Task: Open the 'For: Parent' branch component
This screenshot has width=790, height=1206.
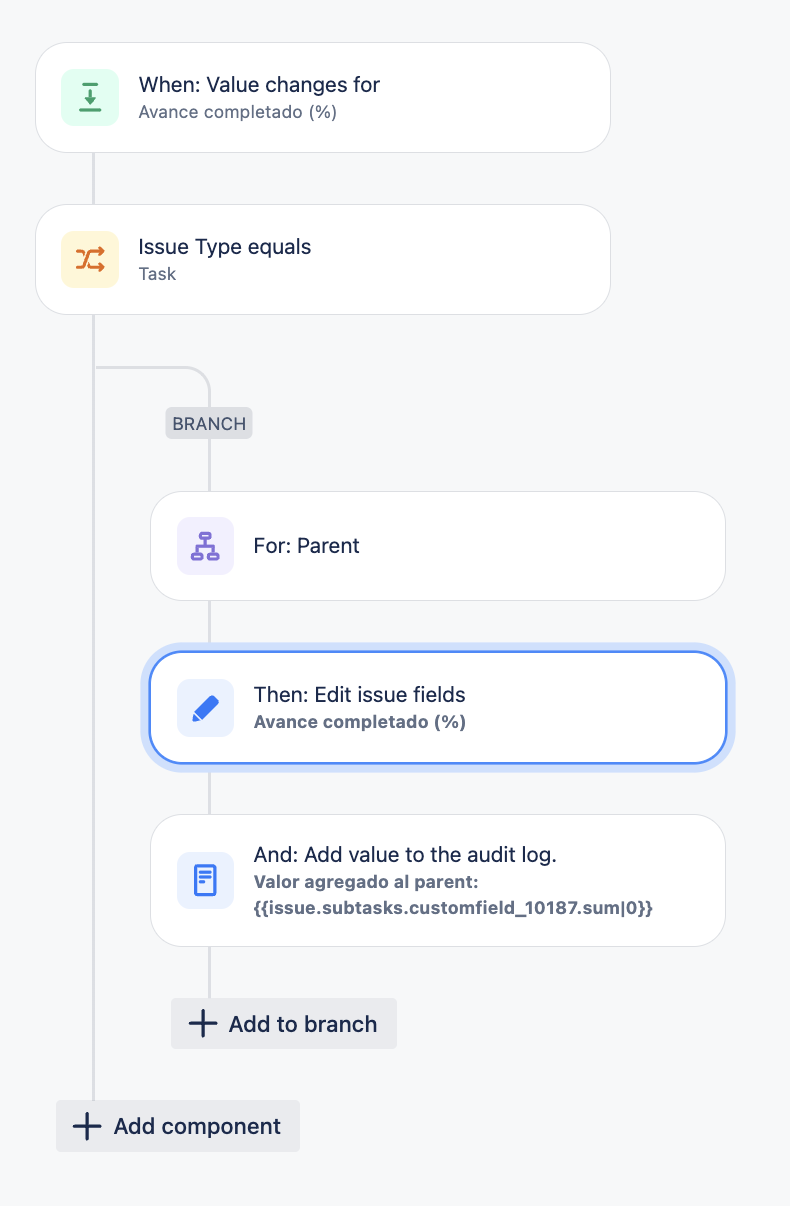Action: tap(438, 546)
